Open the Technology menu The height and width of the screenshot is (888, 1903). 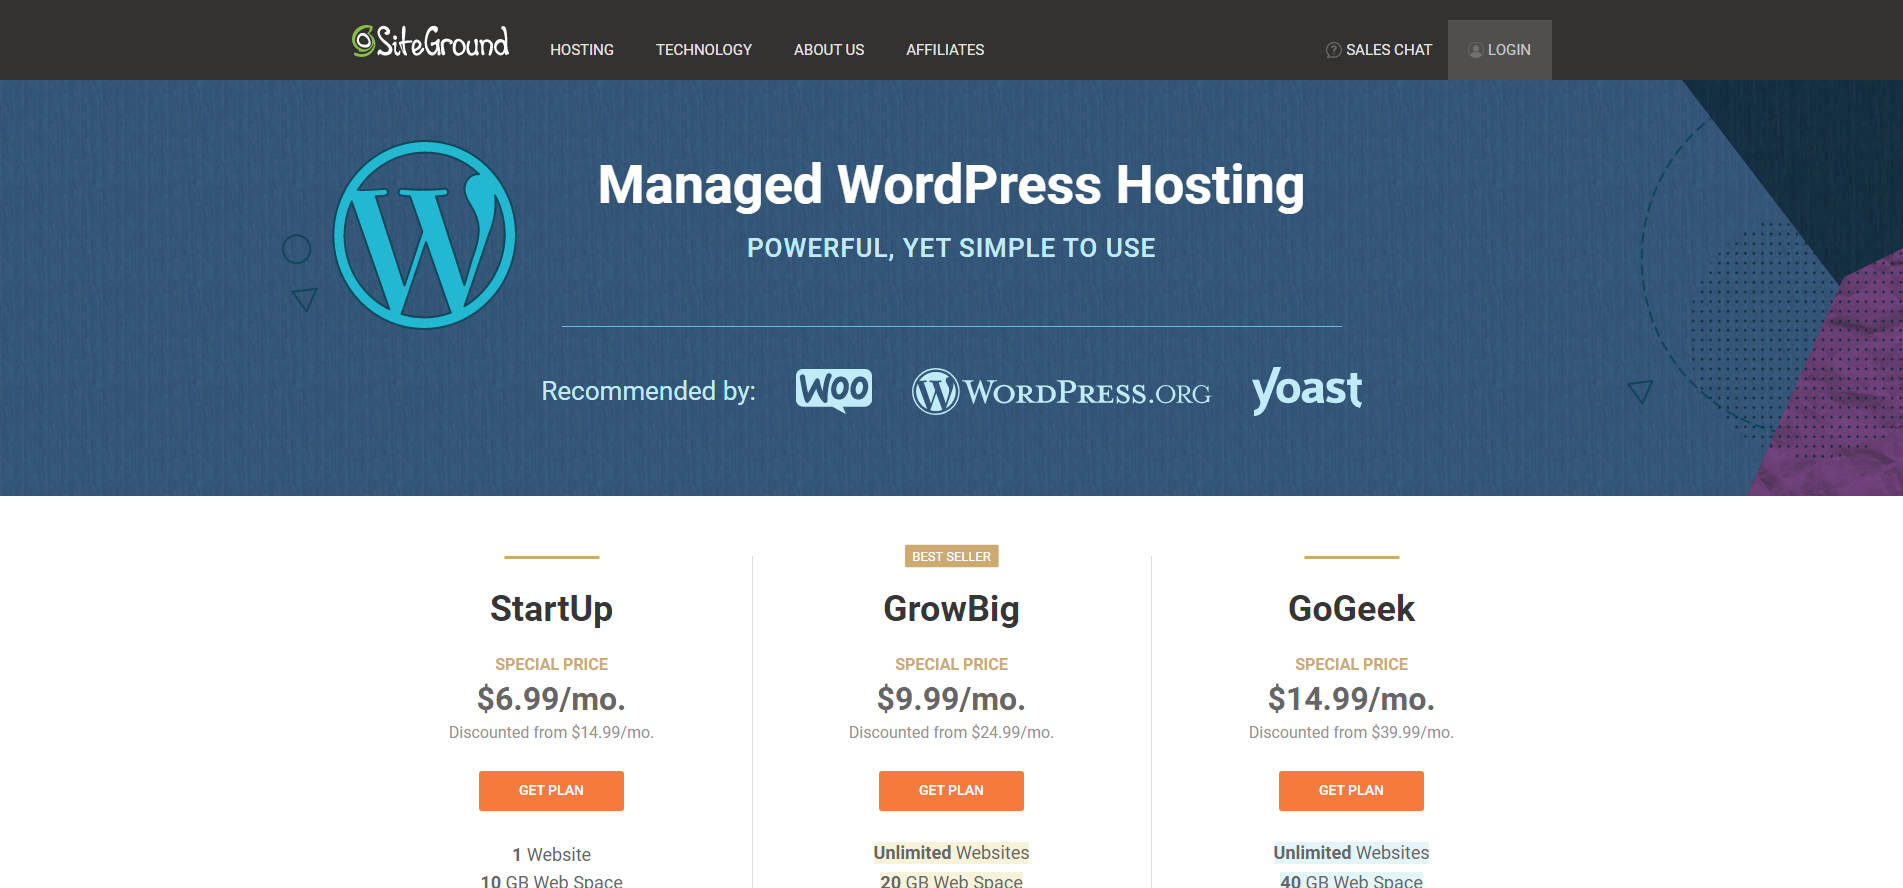[703, 50]
